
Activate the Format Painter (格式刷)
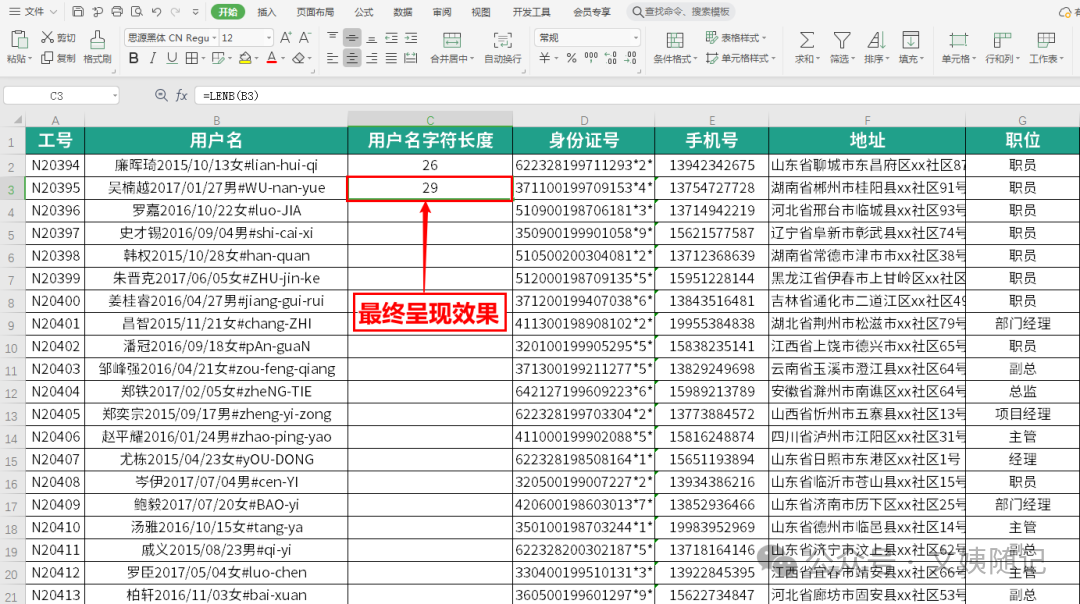point(97,47)
